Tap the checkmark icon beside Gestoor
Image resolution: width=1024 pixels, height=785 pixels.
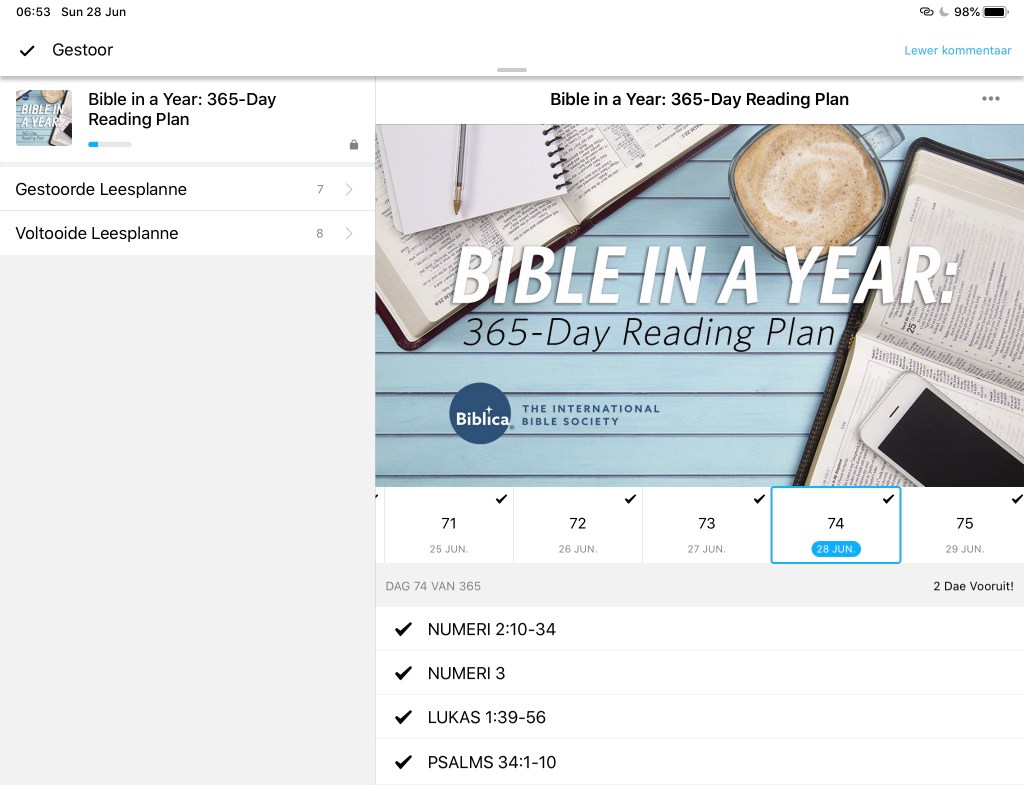pos(27,51)
